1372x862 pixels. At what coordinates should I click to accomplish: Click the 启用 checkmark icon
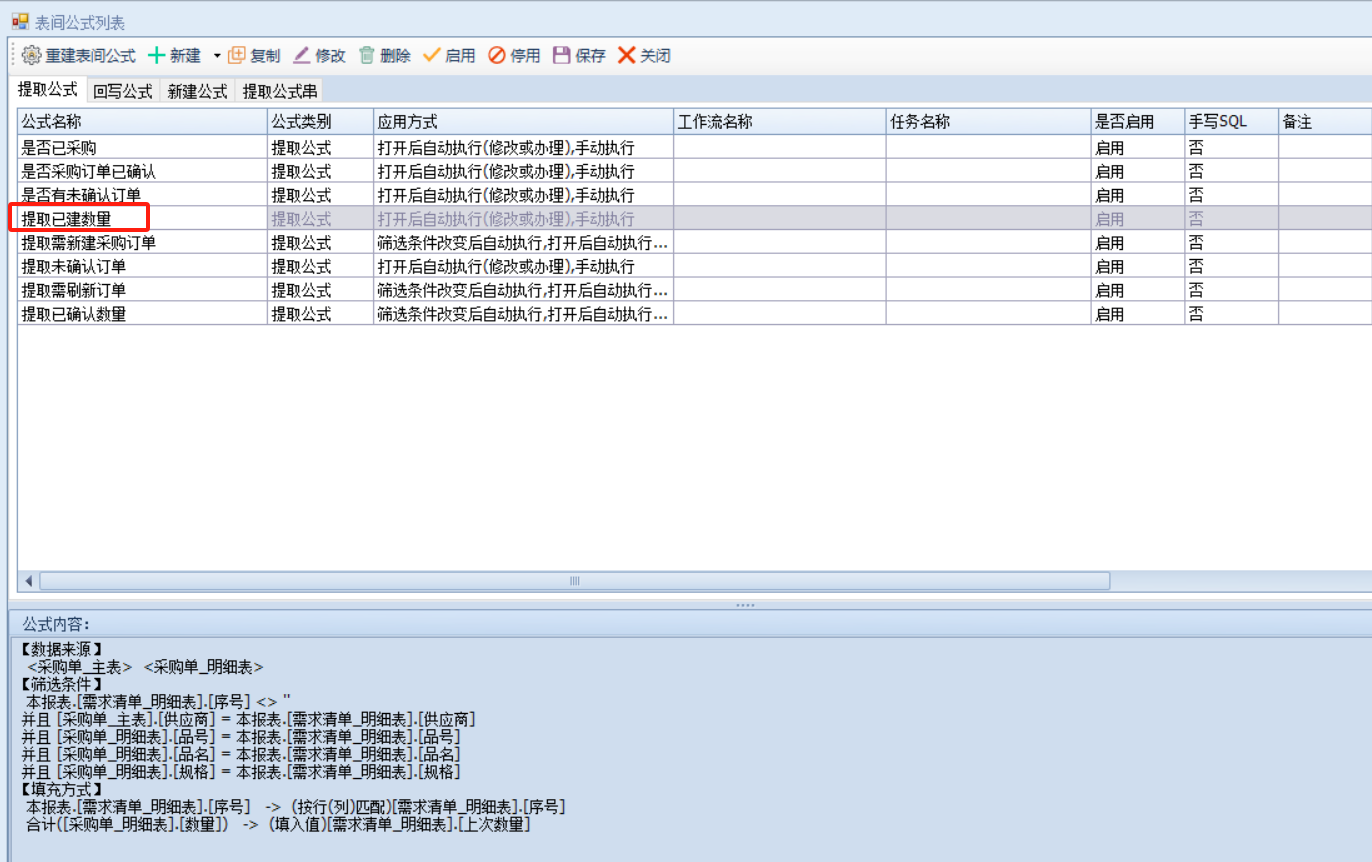tap(432, 55)
